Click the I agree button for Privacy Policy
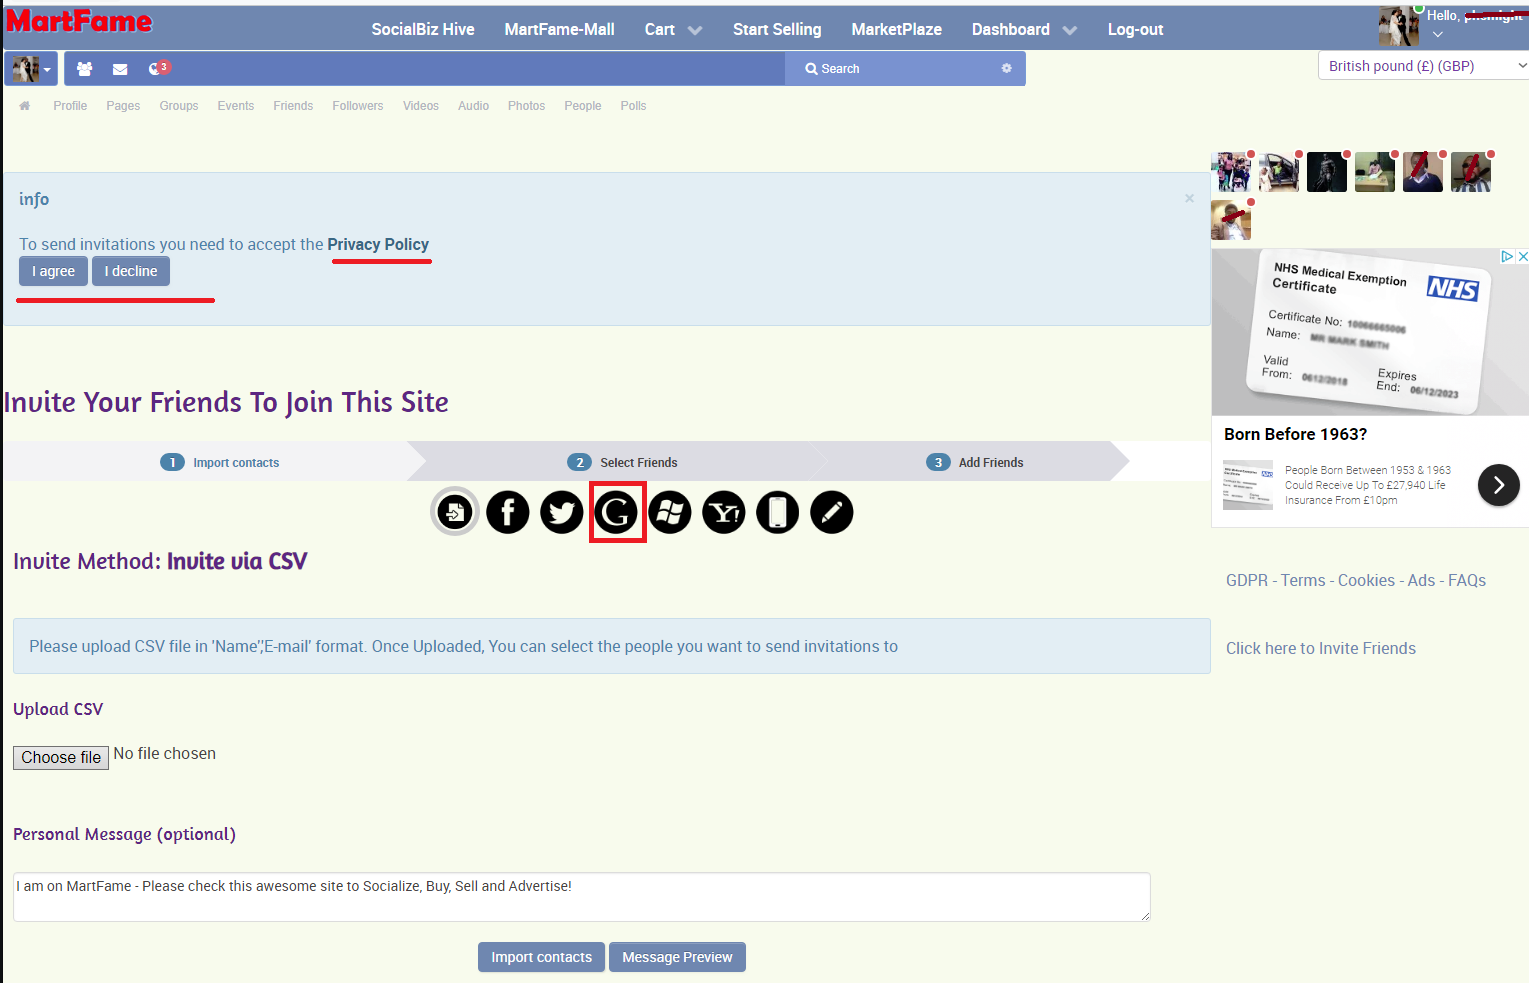Image resolution: width=1529 pixels, height=983 pixels. [53, 271]
